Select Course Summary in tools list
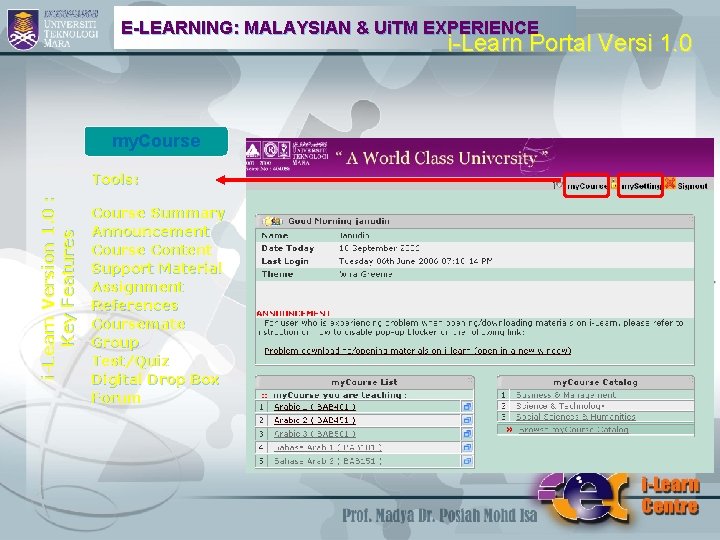The height and width of the screenshot is (540, 720). [158, 213]
